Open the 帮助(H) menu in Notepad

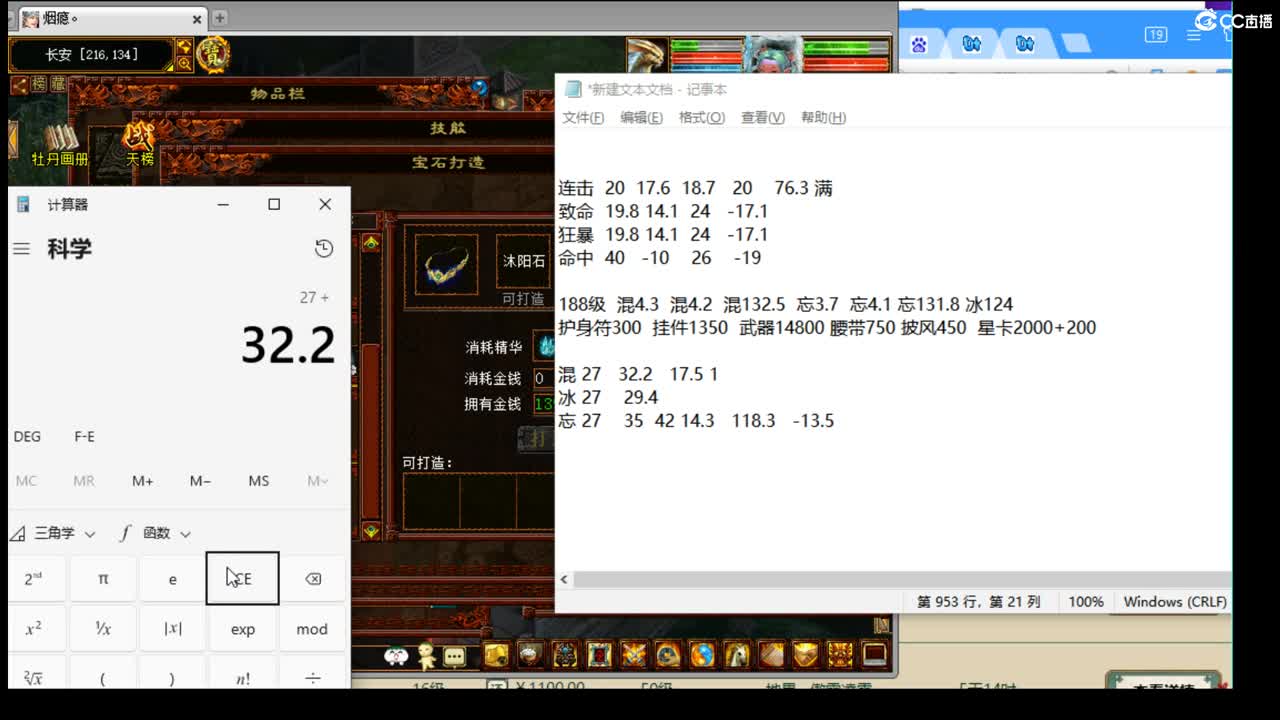point(823,117)
